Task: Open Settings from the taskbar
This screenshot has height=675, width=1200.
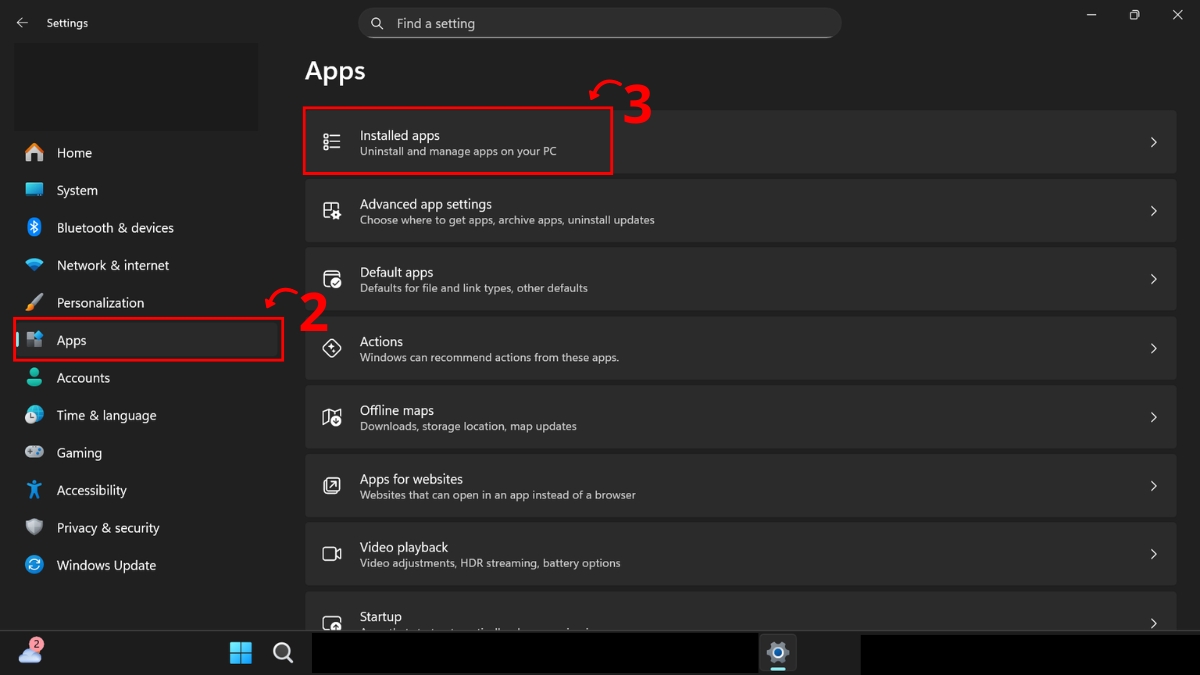Action: tap(778, 653)
